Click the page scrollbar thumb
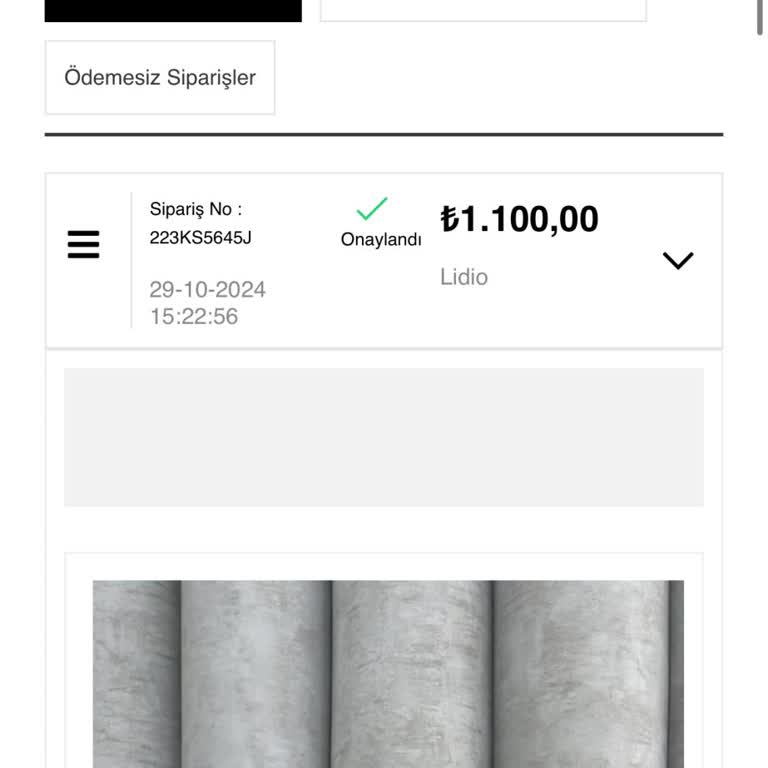Image resolution: width=768 pixels, height=768 pixels. click(x=761, y=18)
